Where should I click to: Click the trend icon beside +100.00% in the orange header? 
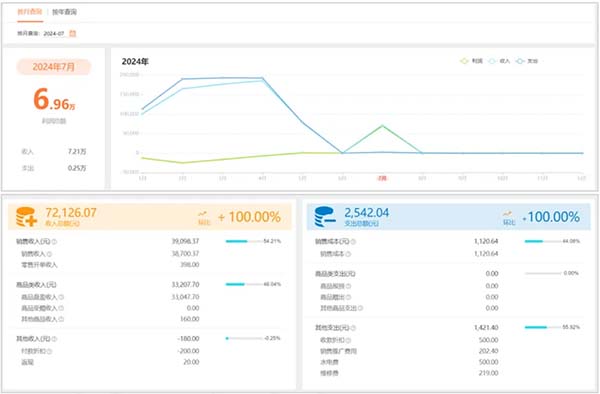pyautogui.click(x=203, y=214)
